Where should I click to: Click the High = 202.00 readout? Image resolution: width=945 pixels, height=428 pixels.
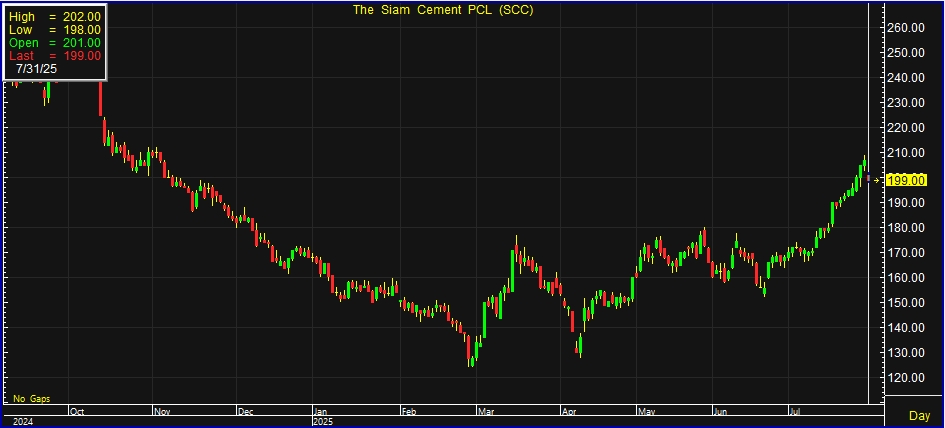(x=55, y=17)
